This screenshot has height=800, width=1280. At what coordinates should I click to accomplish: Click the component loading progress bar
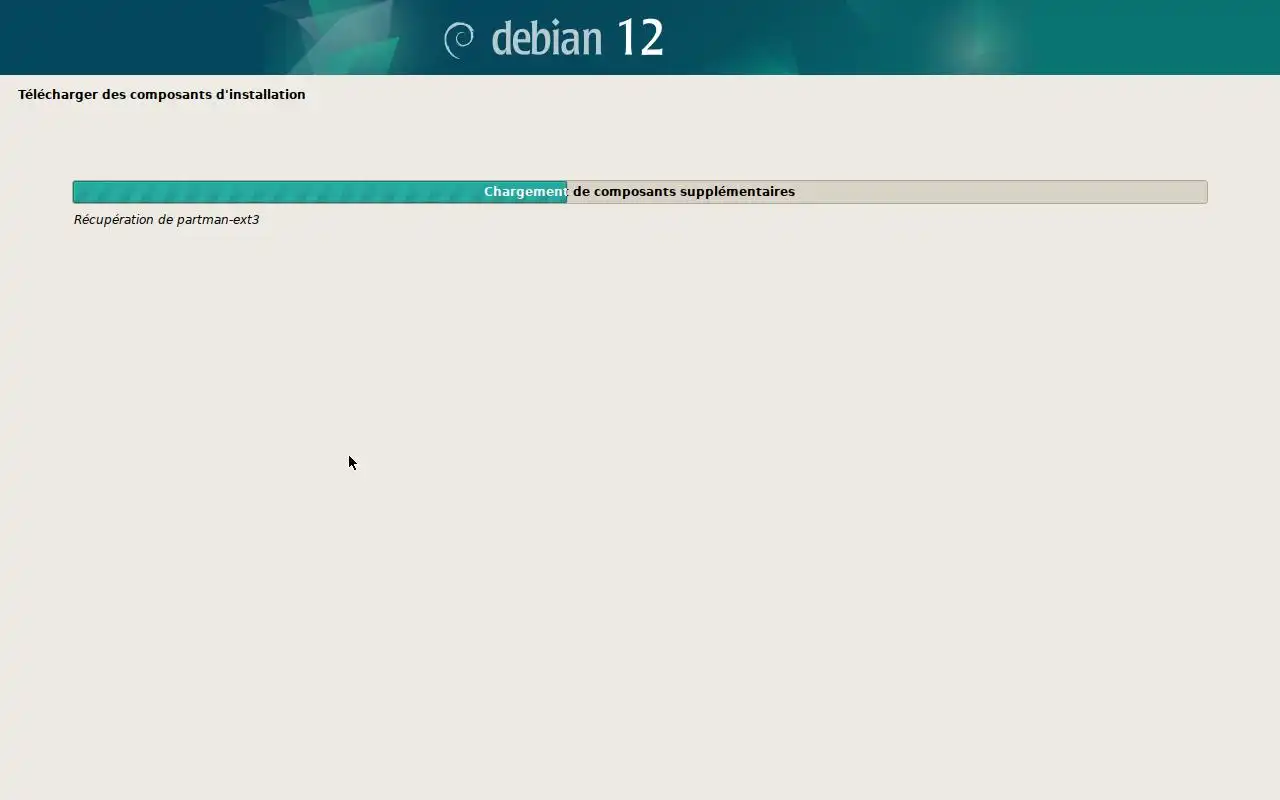[640, 191]
